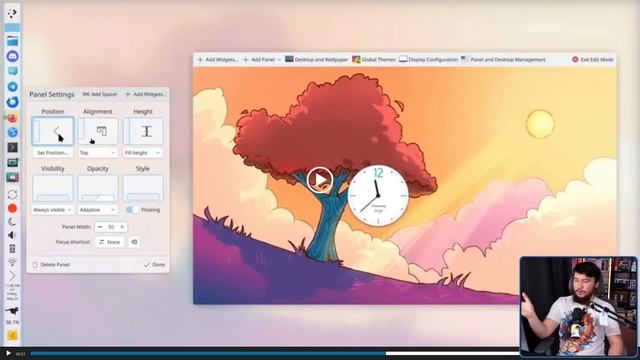Click play button in video bar
The image size is (640, 360).
coord(8,353)
